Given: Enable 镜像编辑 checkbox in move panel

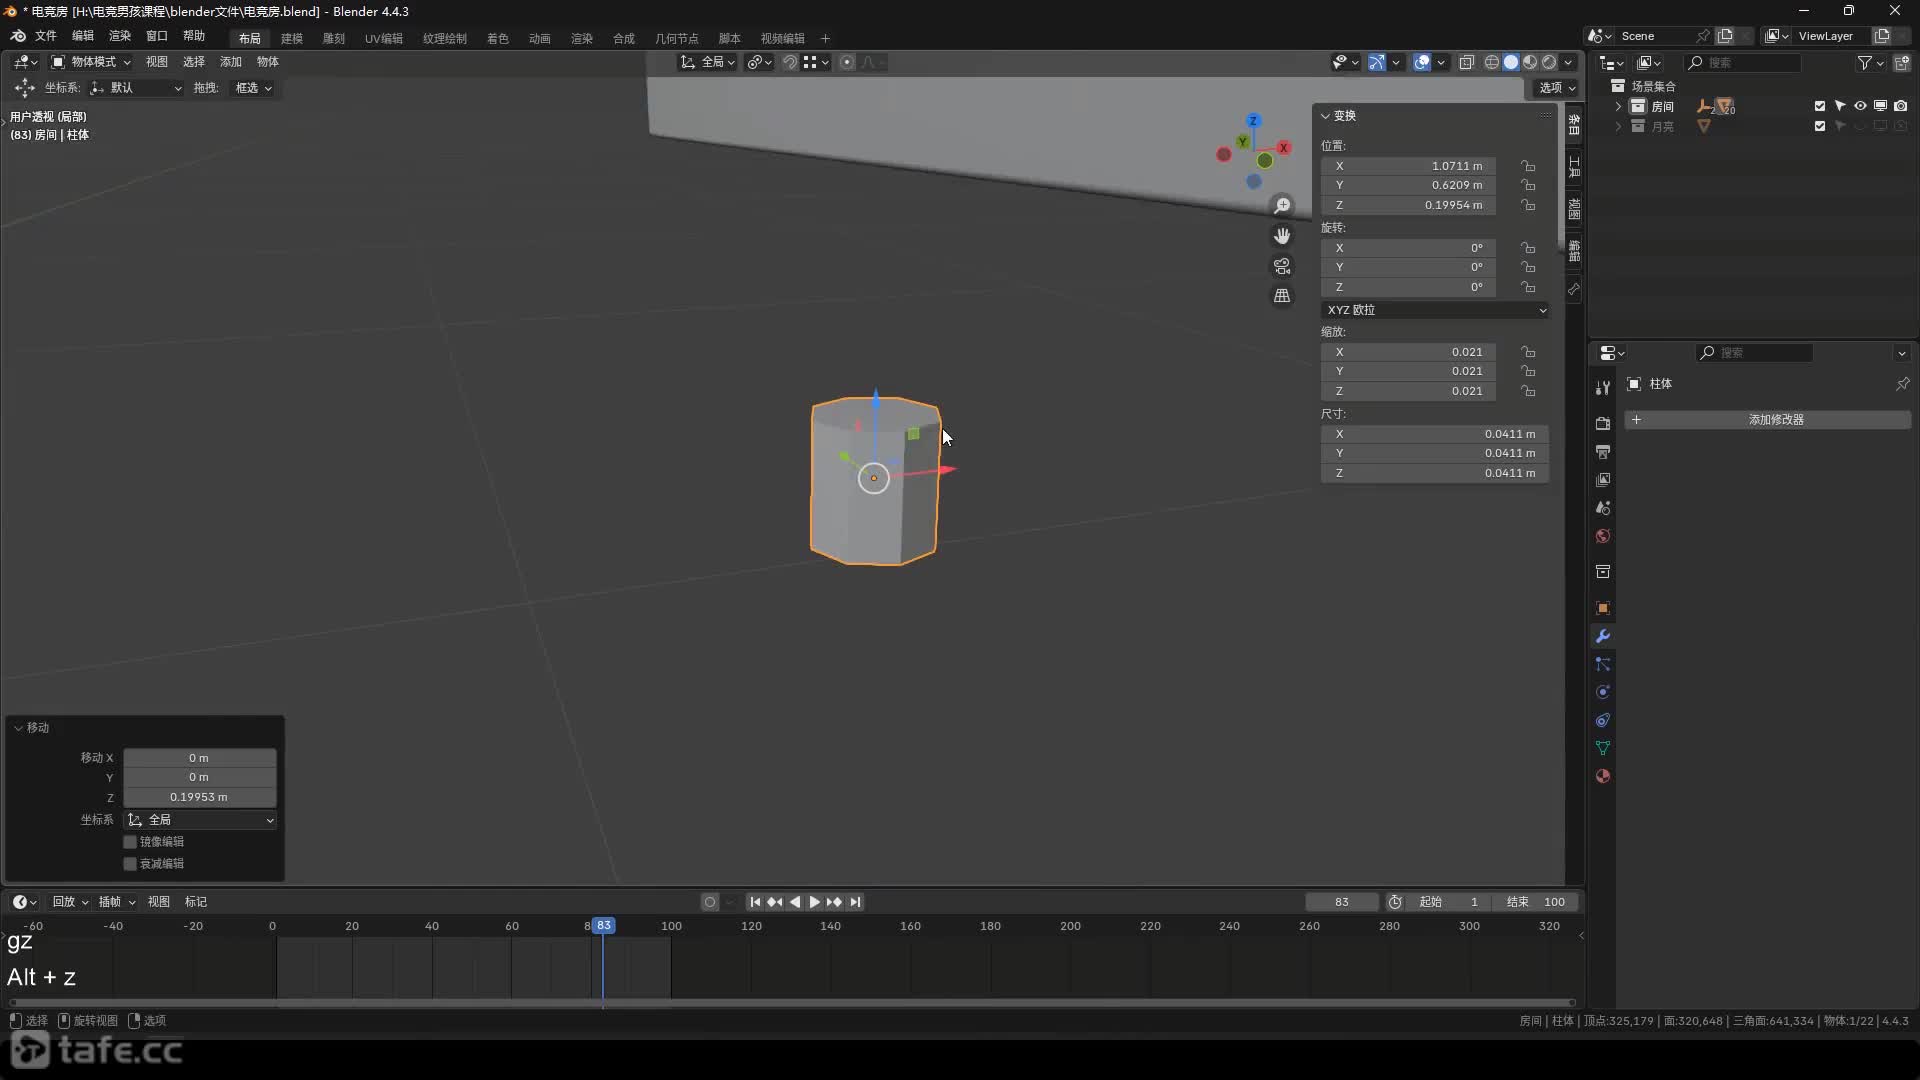Looking at the screenshot, I should click(130, 842).
